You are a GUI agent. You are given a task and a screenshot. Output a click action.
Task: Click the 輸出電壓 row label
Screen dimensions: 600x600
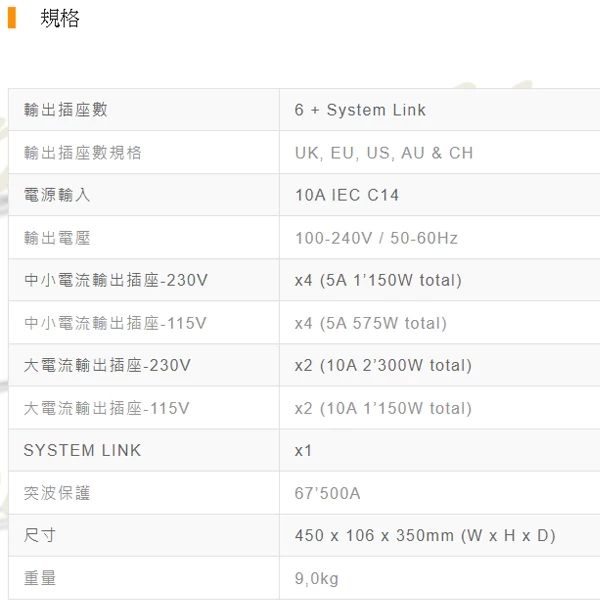(56, 238)
